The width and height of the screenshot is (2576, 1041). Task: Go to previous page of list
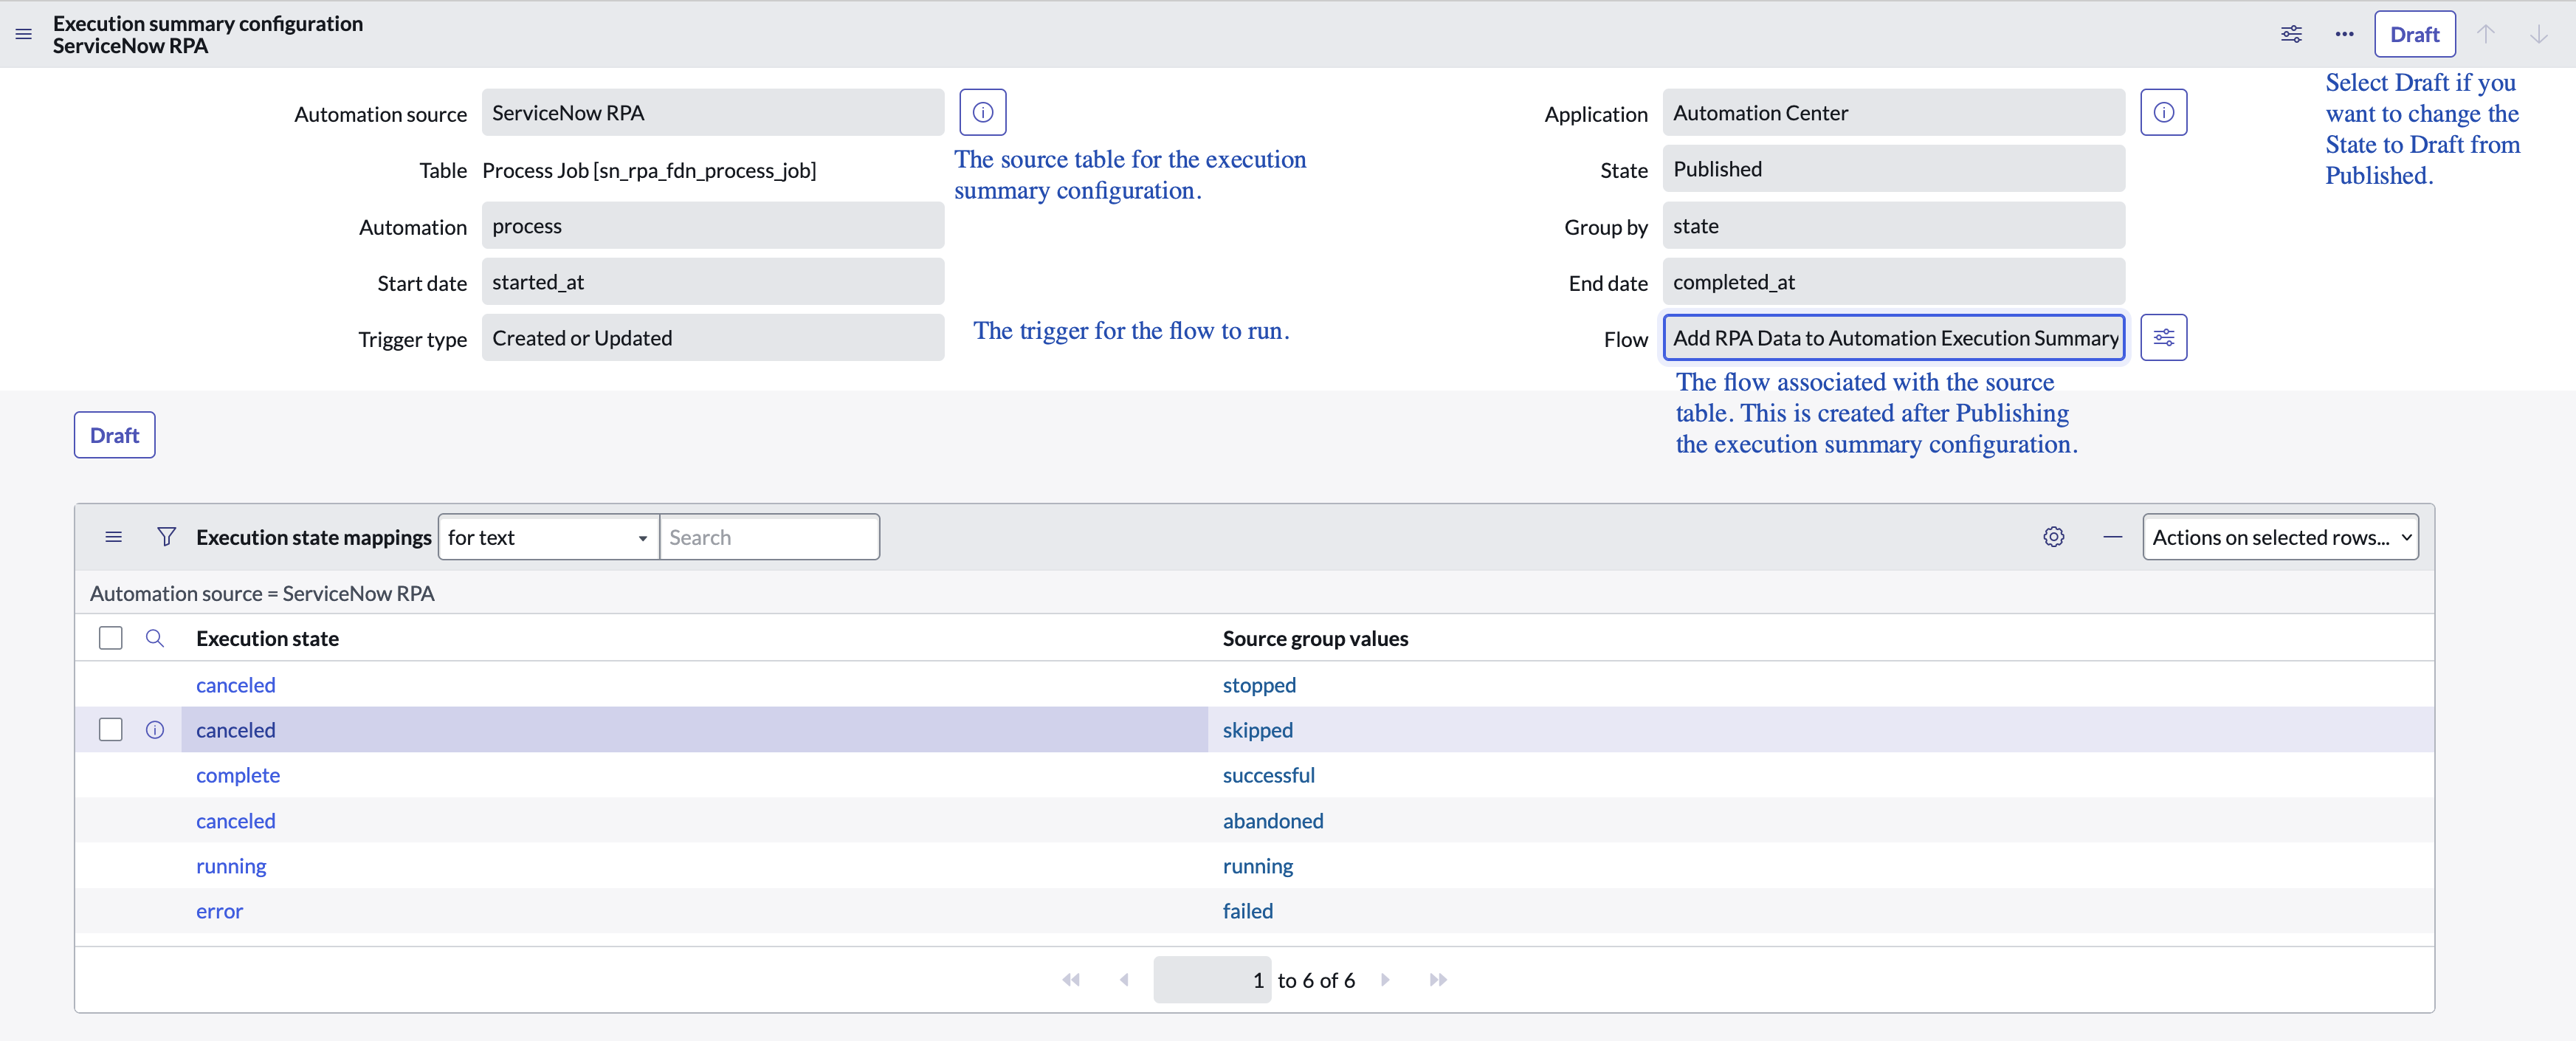(x=1124, y=980)
